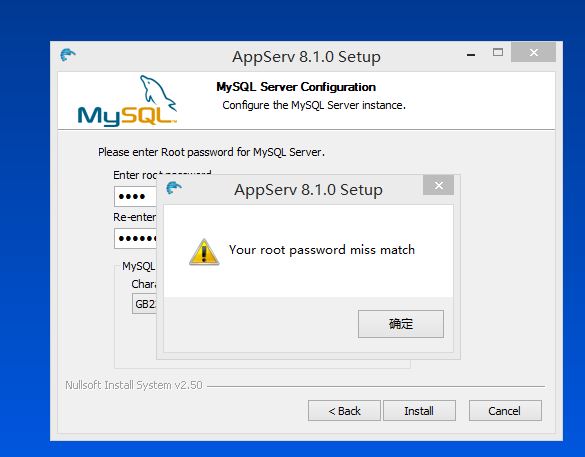Maximize the AppServ Setup window
The width and height of the screenshot is (585, 457).
point(498,53)
